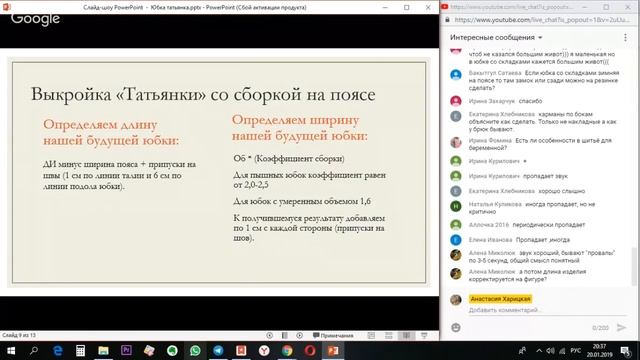The image size is (640, 360).
Task: Click the padlock icon in YouTube address bar
Action: [447, 20]
